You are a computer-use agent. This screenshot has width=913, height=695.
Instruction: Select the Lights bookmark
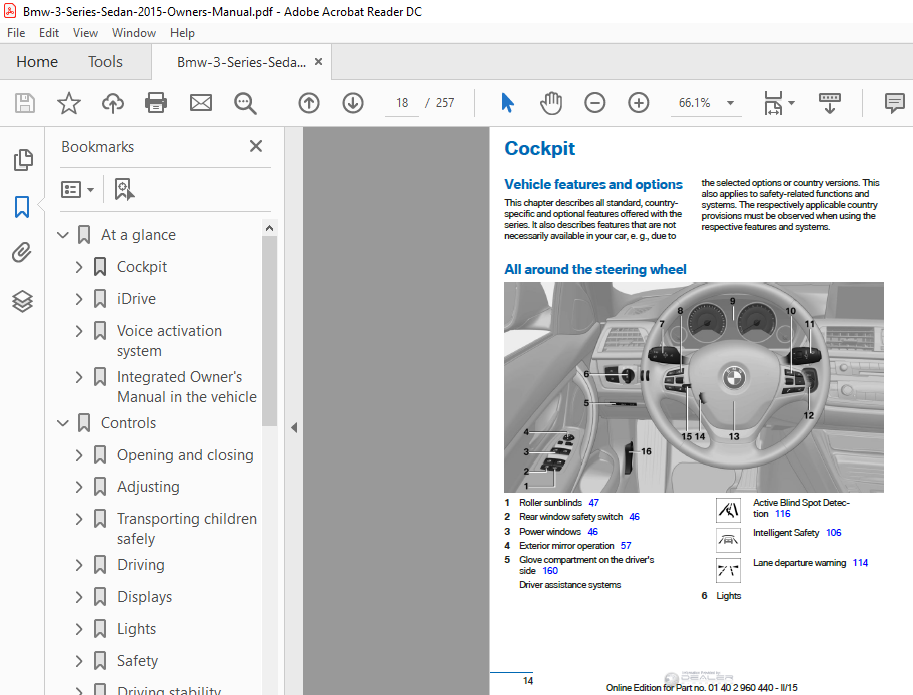[136, 629]
